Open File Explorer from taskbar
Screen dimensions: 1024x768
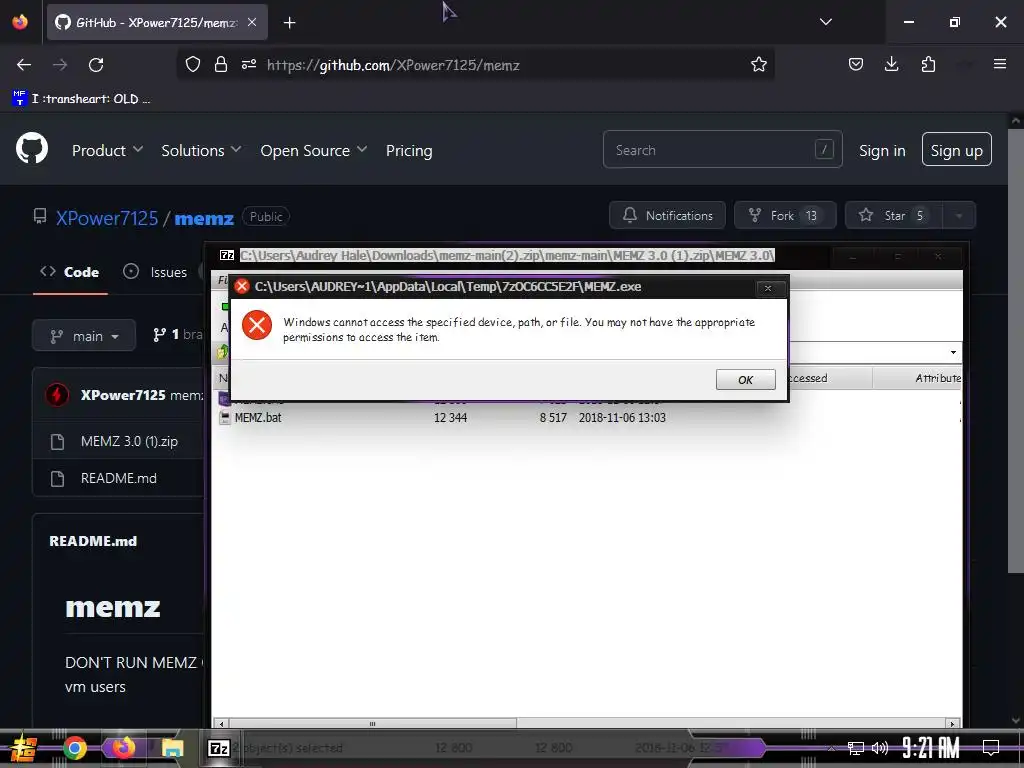pos(172,748)
